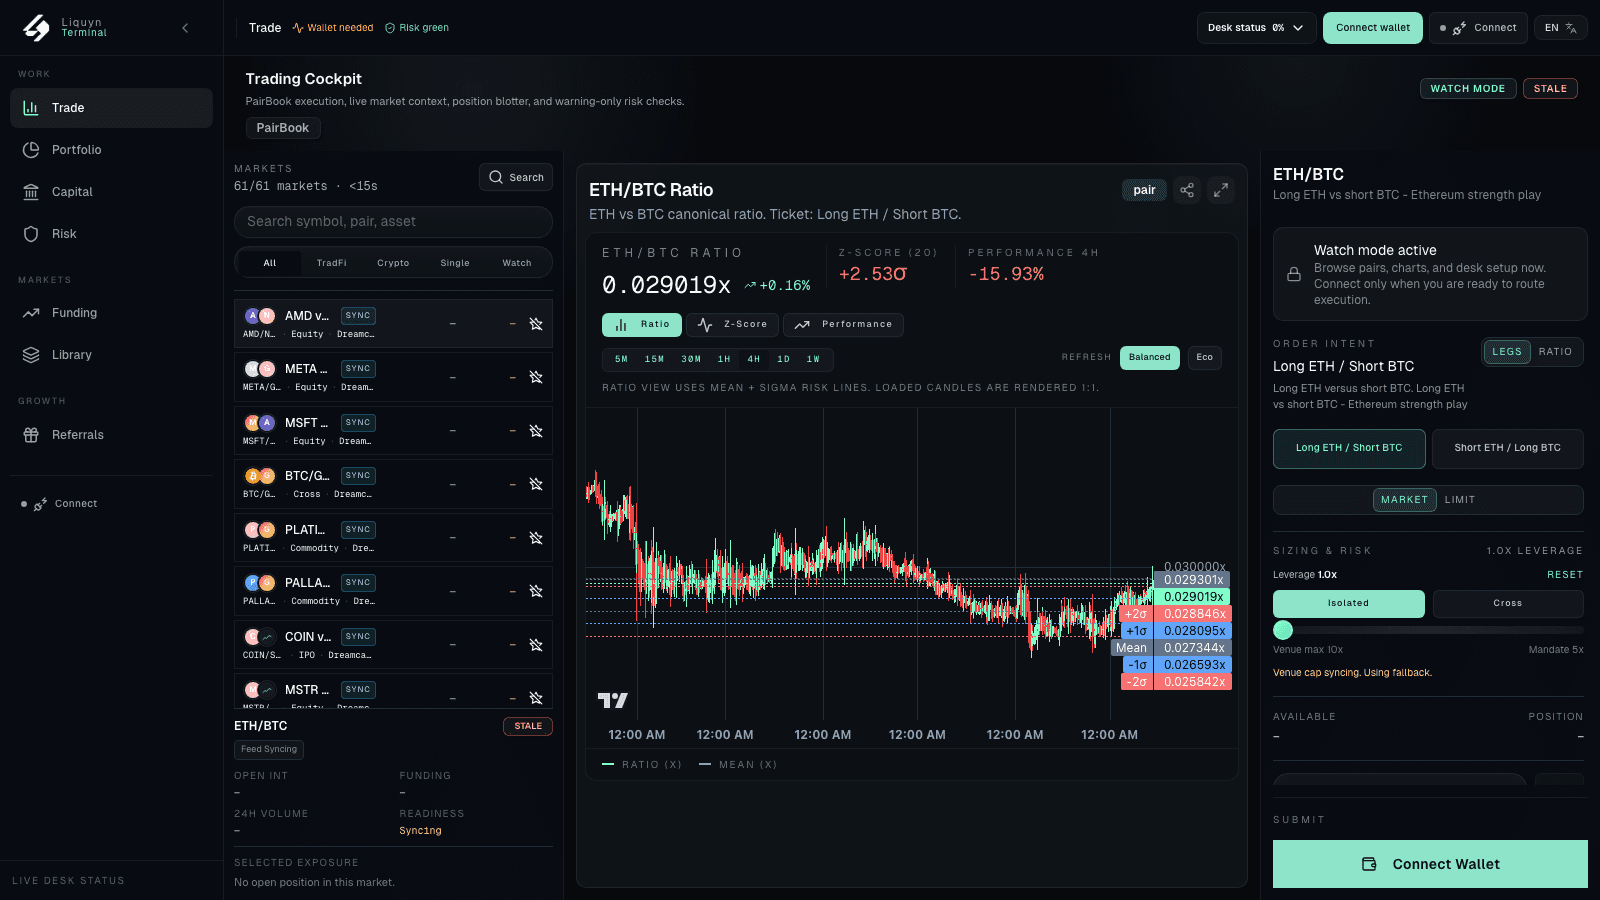
Task: Set chart interval to 5M
Action: coord(622,359)
